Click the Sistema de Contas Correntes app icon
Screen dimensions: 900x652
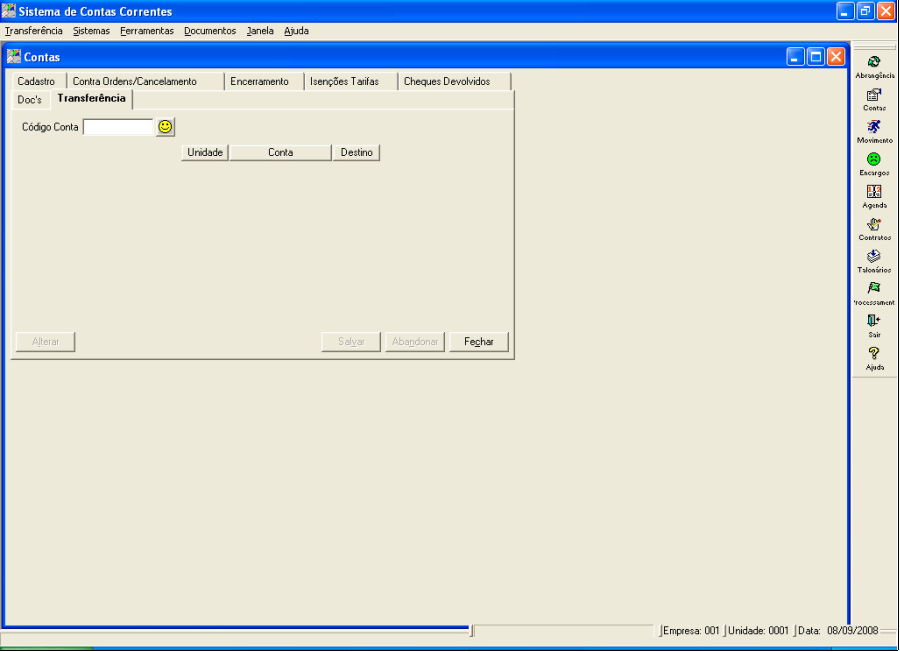point(9,11)
